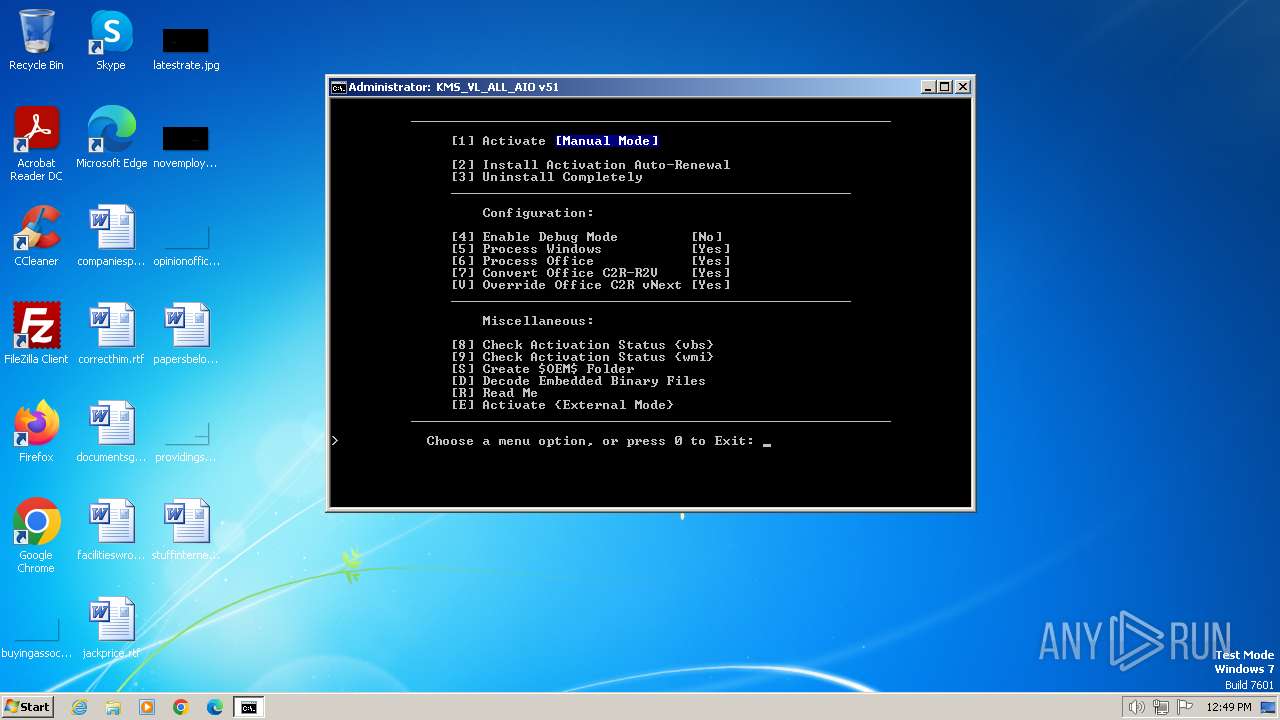Click the [R] Read Me line
Viewport: 1280px width, 720px height.
(x=495, y=393)
